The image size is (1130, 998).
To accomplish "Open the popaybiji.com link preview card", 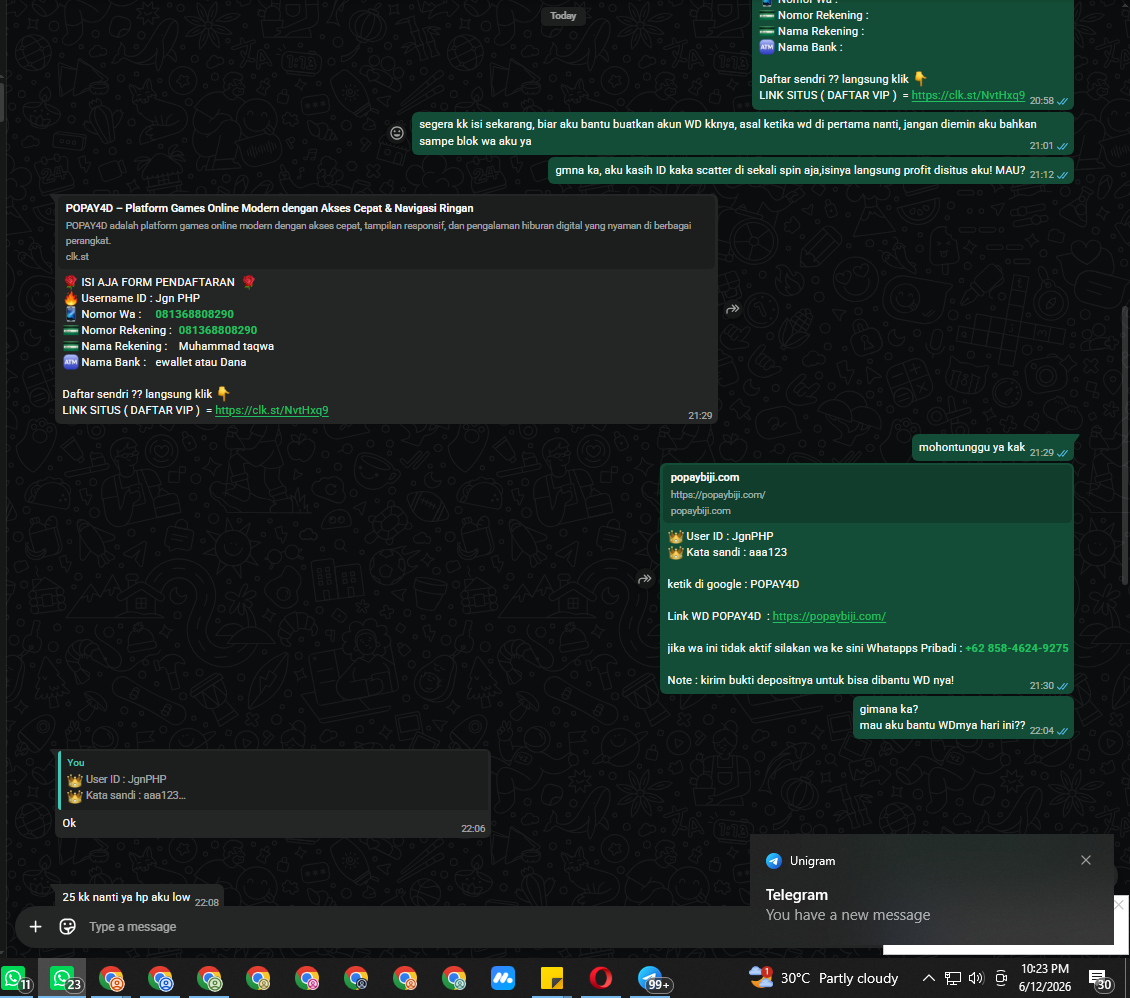I will (866, 494).
